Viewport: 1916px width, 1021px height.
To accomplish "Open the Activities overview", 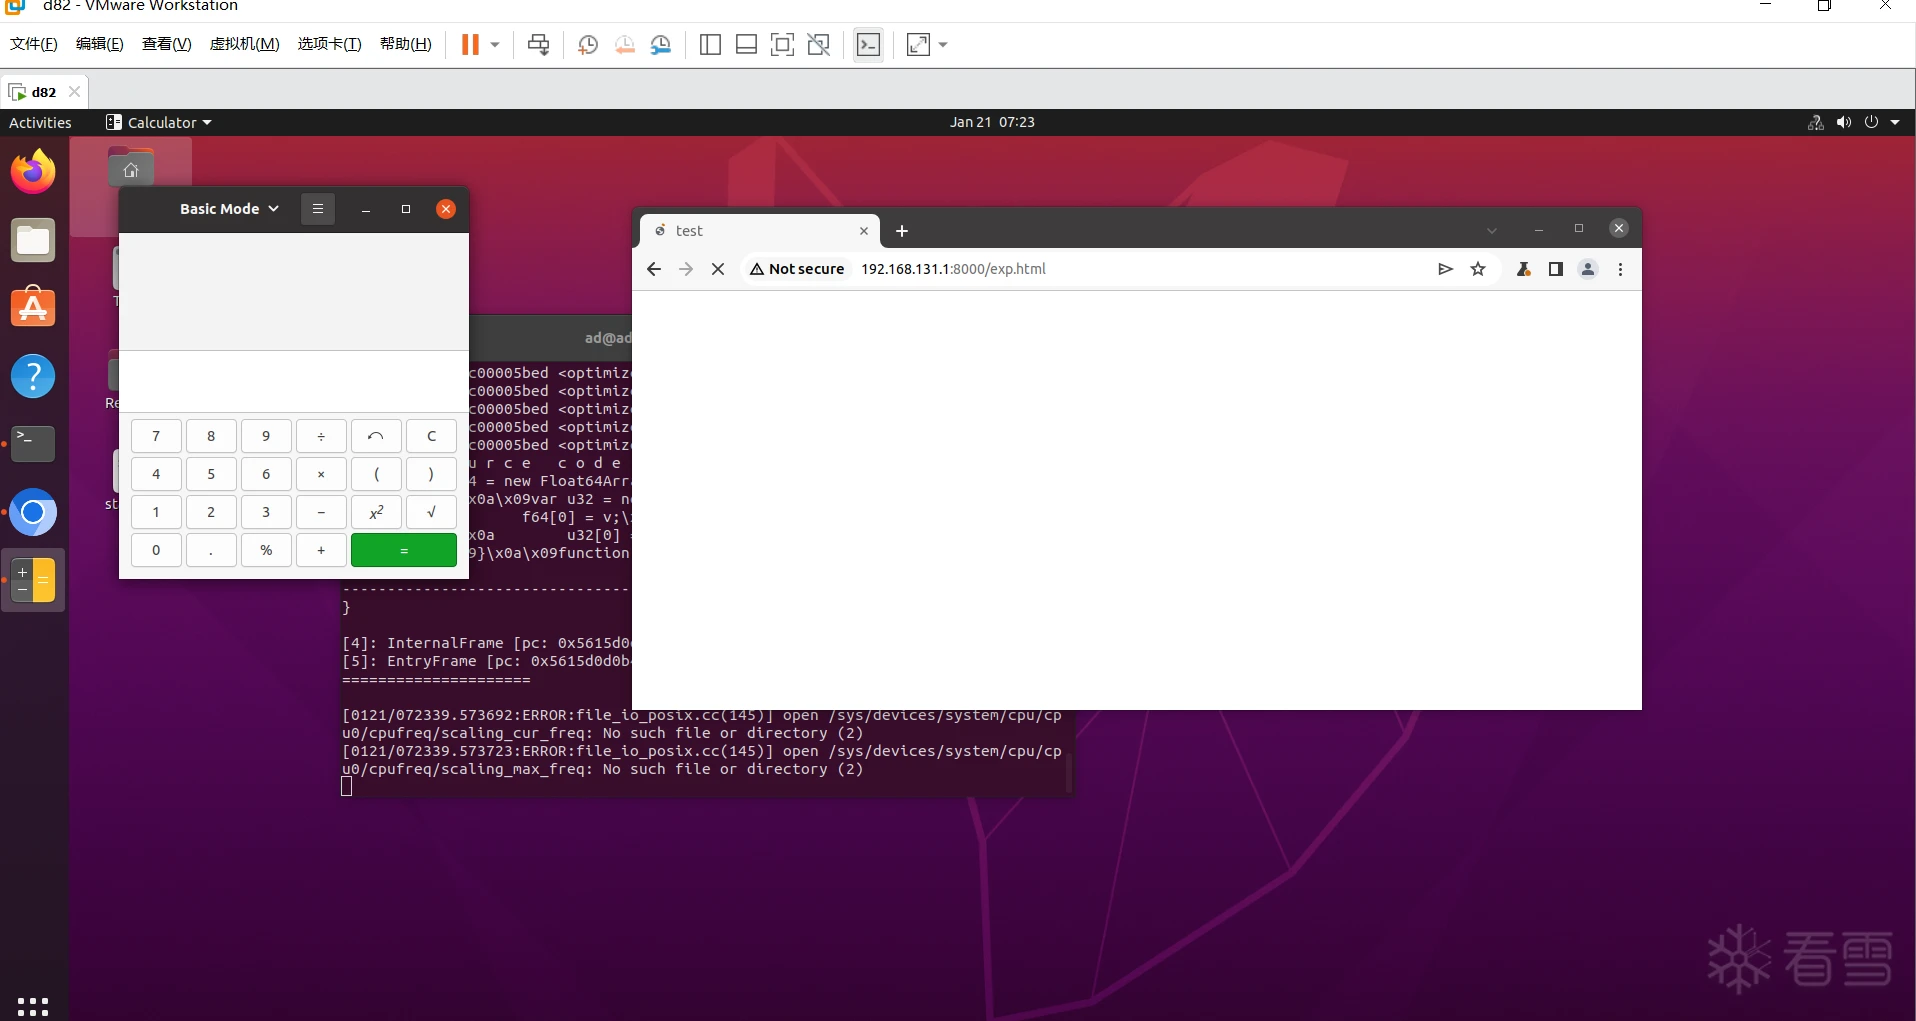I will coord(40,122).
